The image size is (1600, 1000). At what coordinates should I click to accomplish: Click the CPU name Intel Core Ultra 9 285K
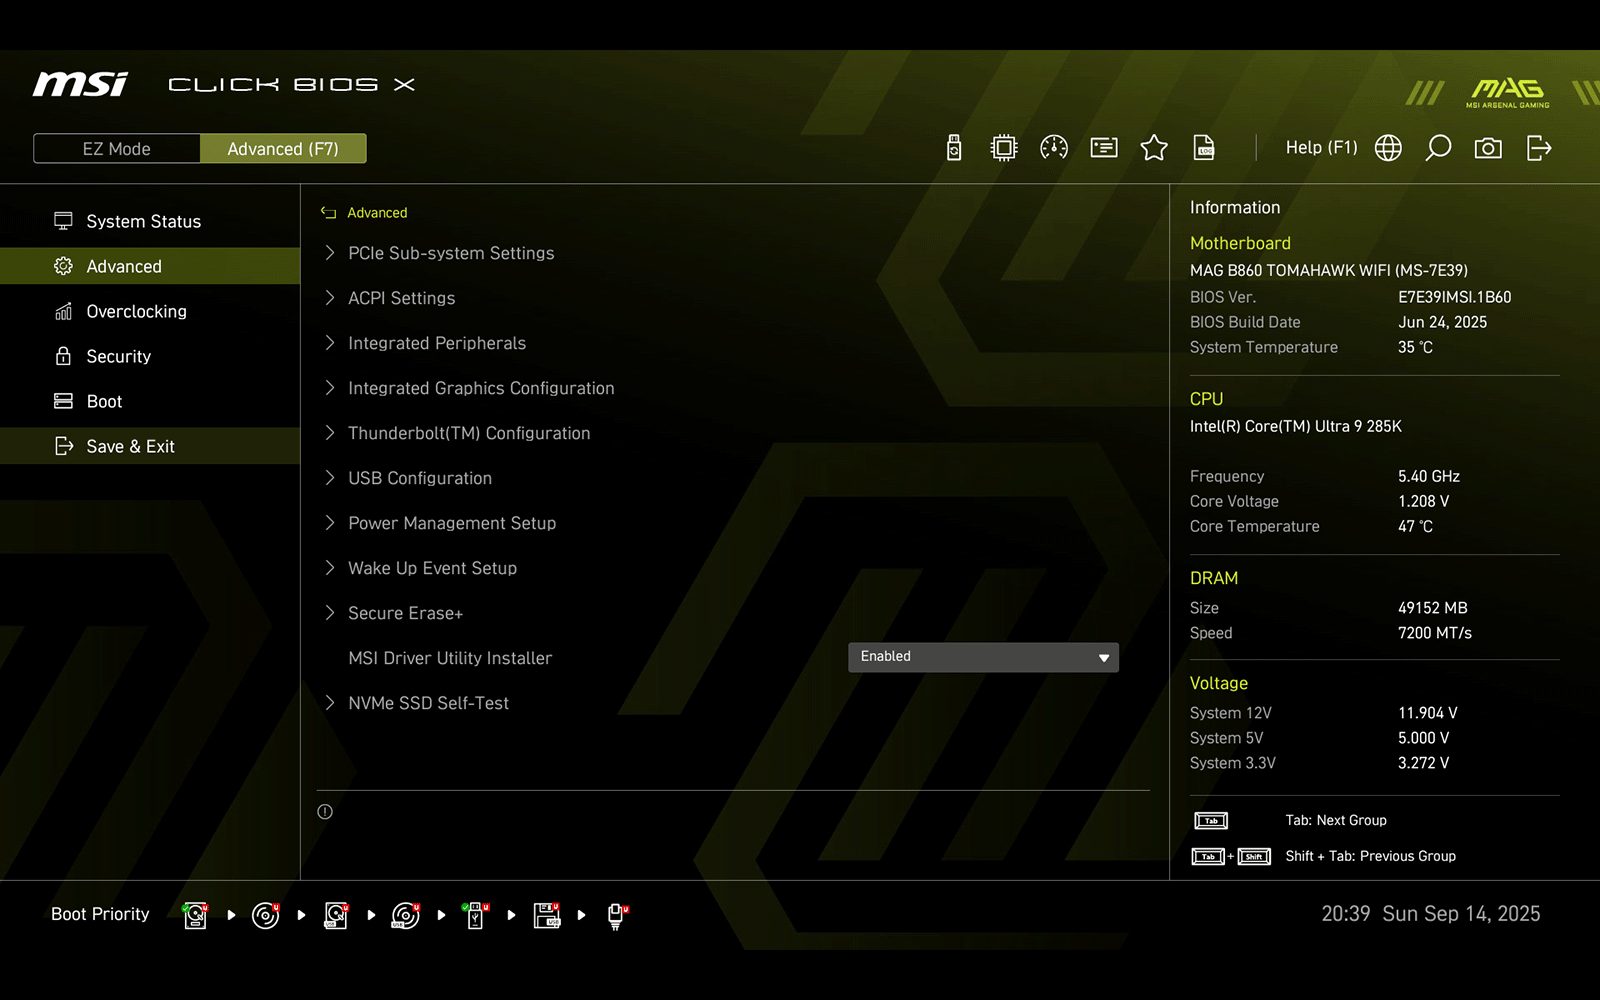tap(1296, 426)
